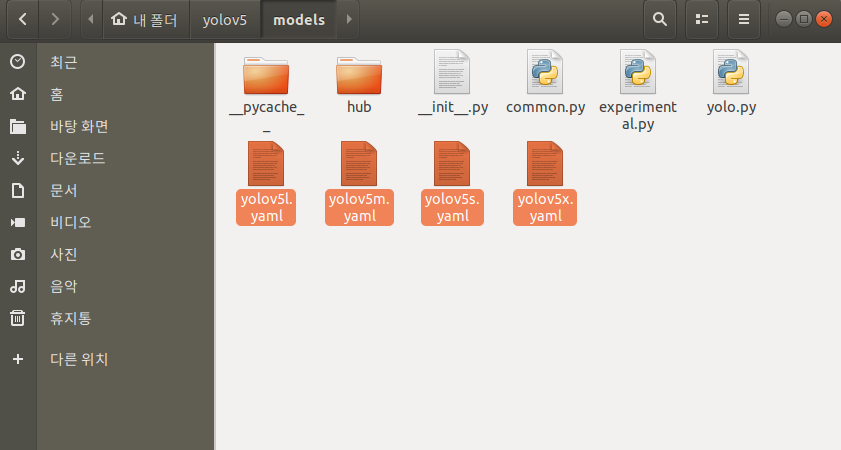Image resolution: width=841 pixels, height=450 pixels.
Task: Open 문서 in the sidebar
Action: tap(63, 190)
